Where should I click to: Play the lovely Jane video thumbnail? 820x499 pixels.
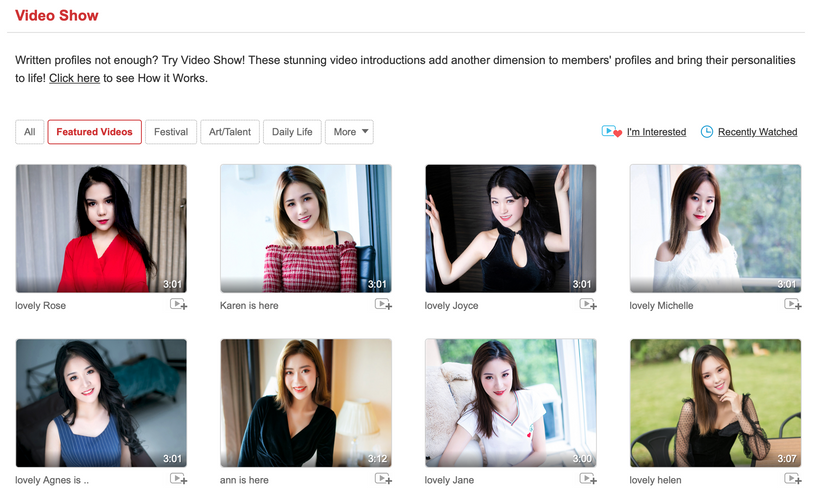tap(510, 403)
